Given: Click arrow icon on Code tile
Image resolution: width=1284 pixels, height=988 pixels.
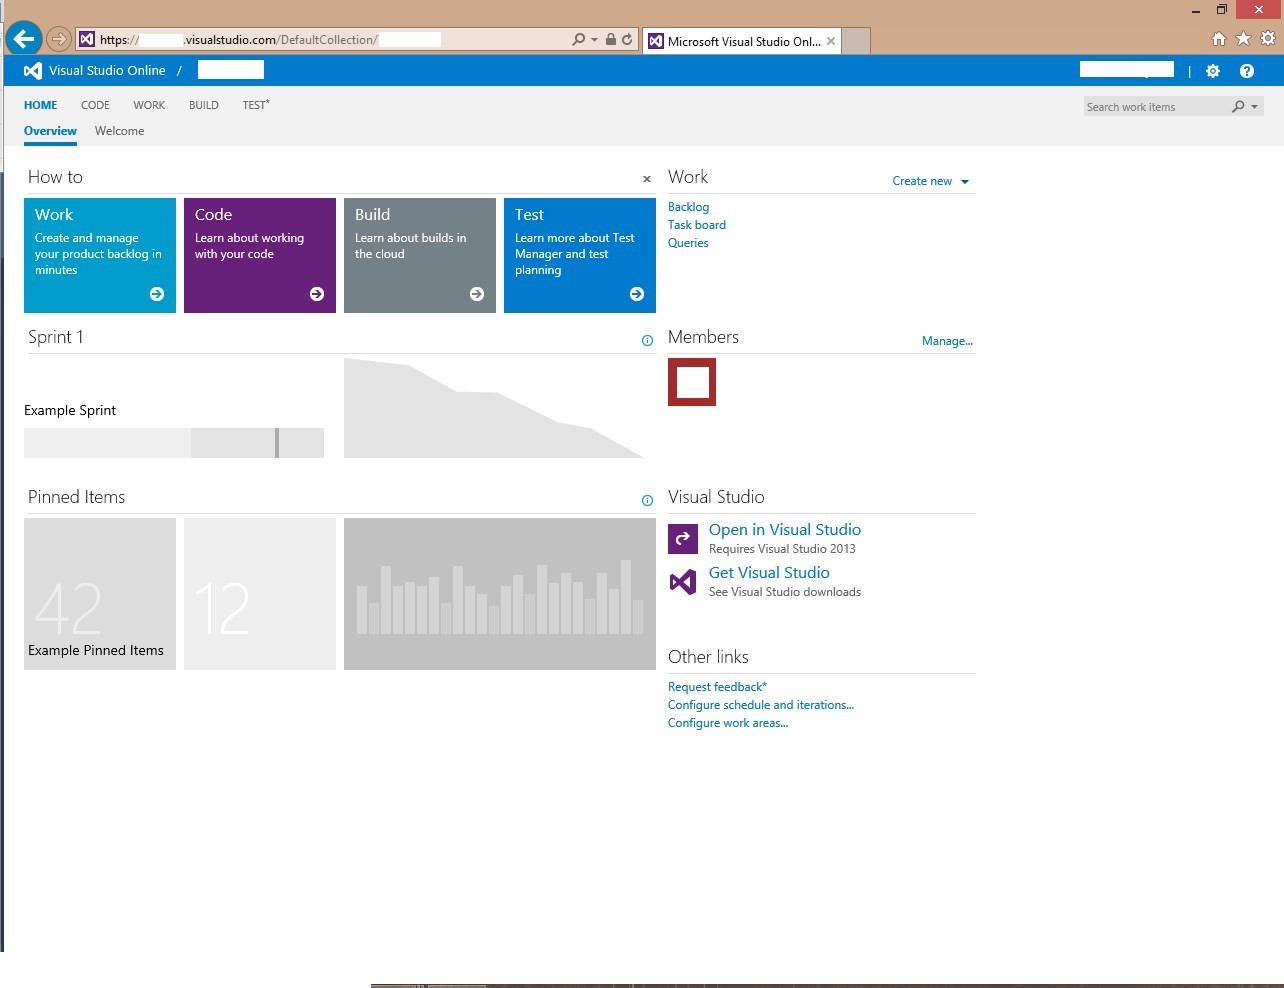Looking at the screenshot, I should 317,294.
